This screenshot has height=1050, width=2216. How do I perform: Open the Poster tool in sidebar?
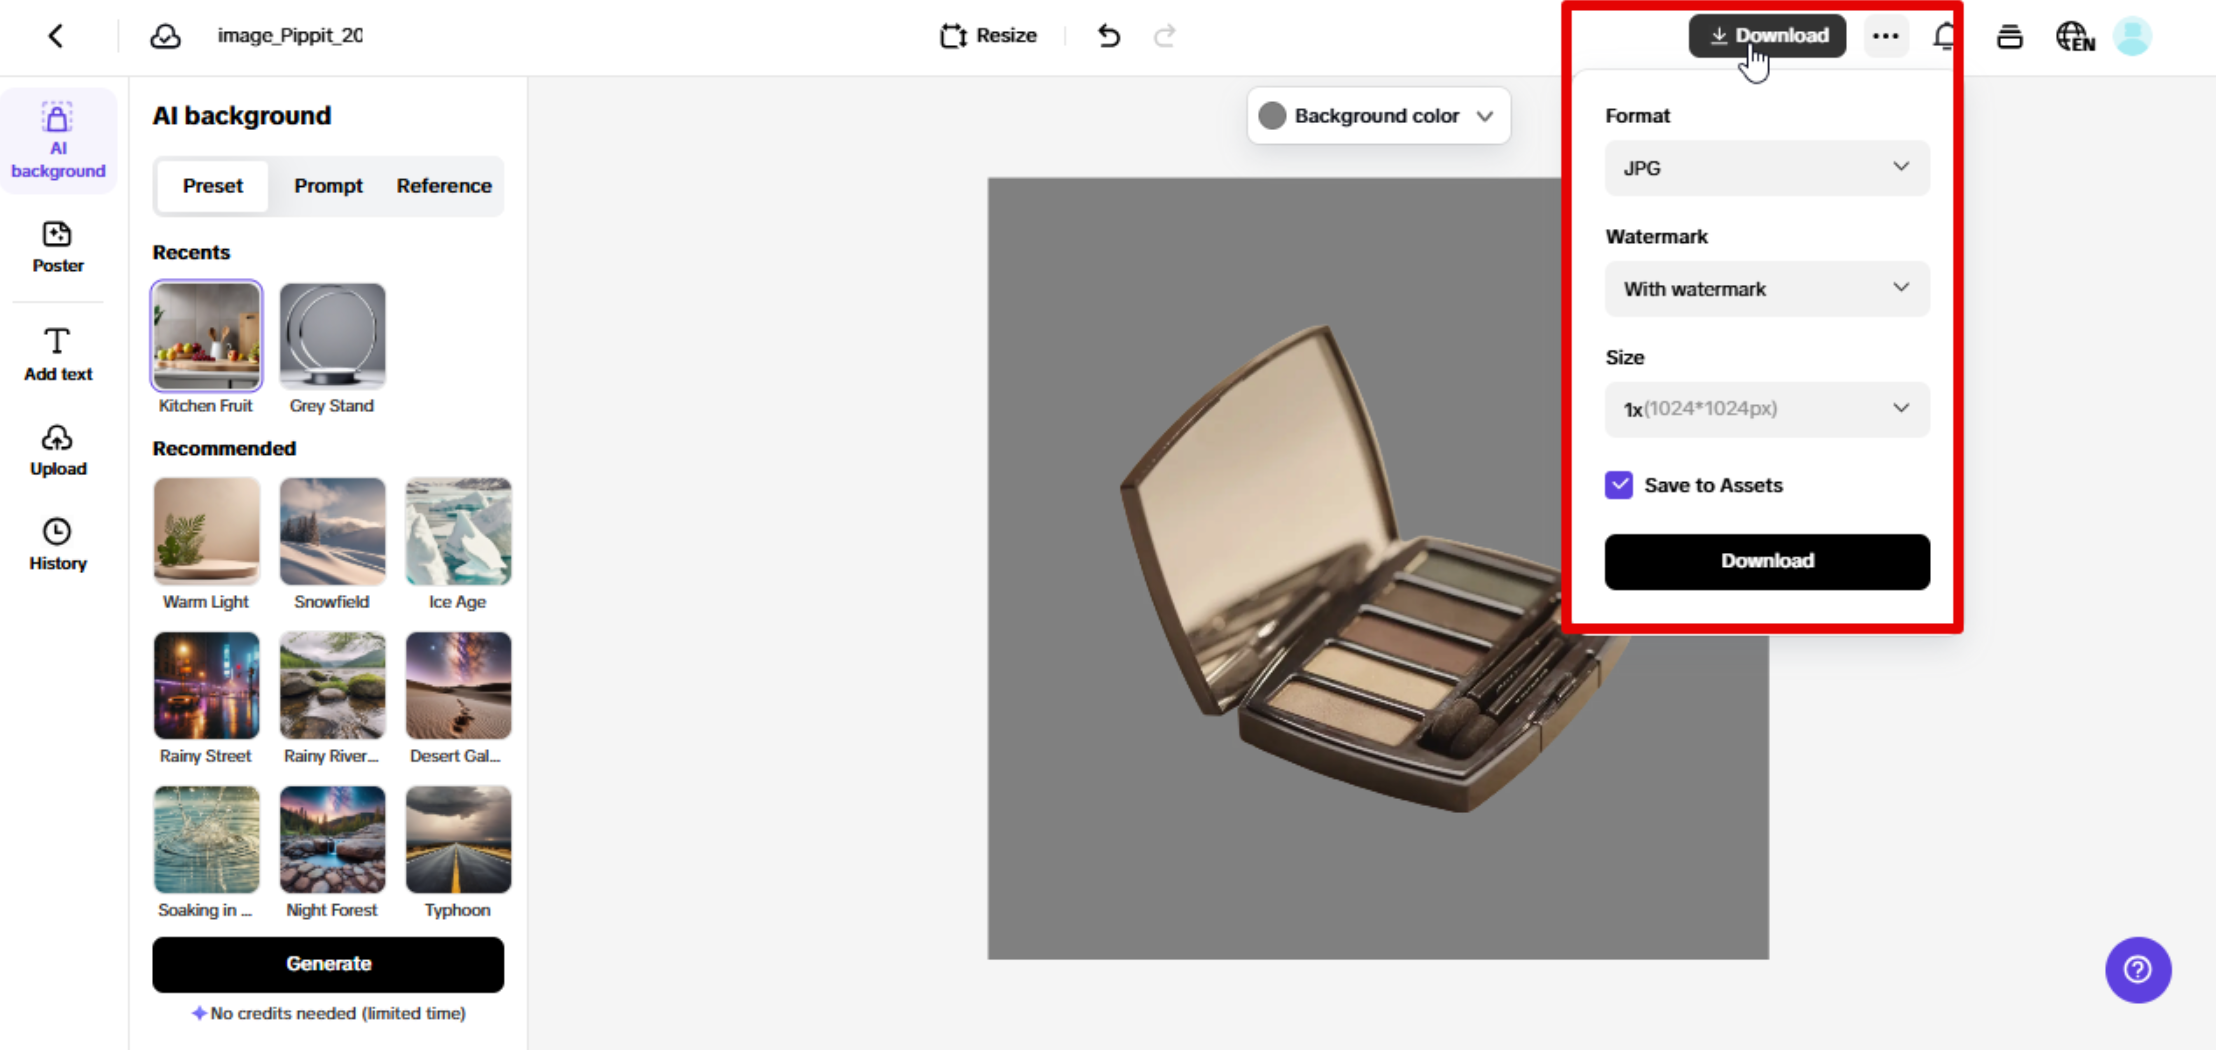(58, 247)
